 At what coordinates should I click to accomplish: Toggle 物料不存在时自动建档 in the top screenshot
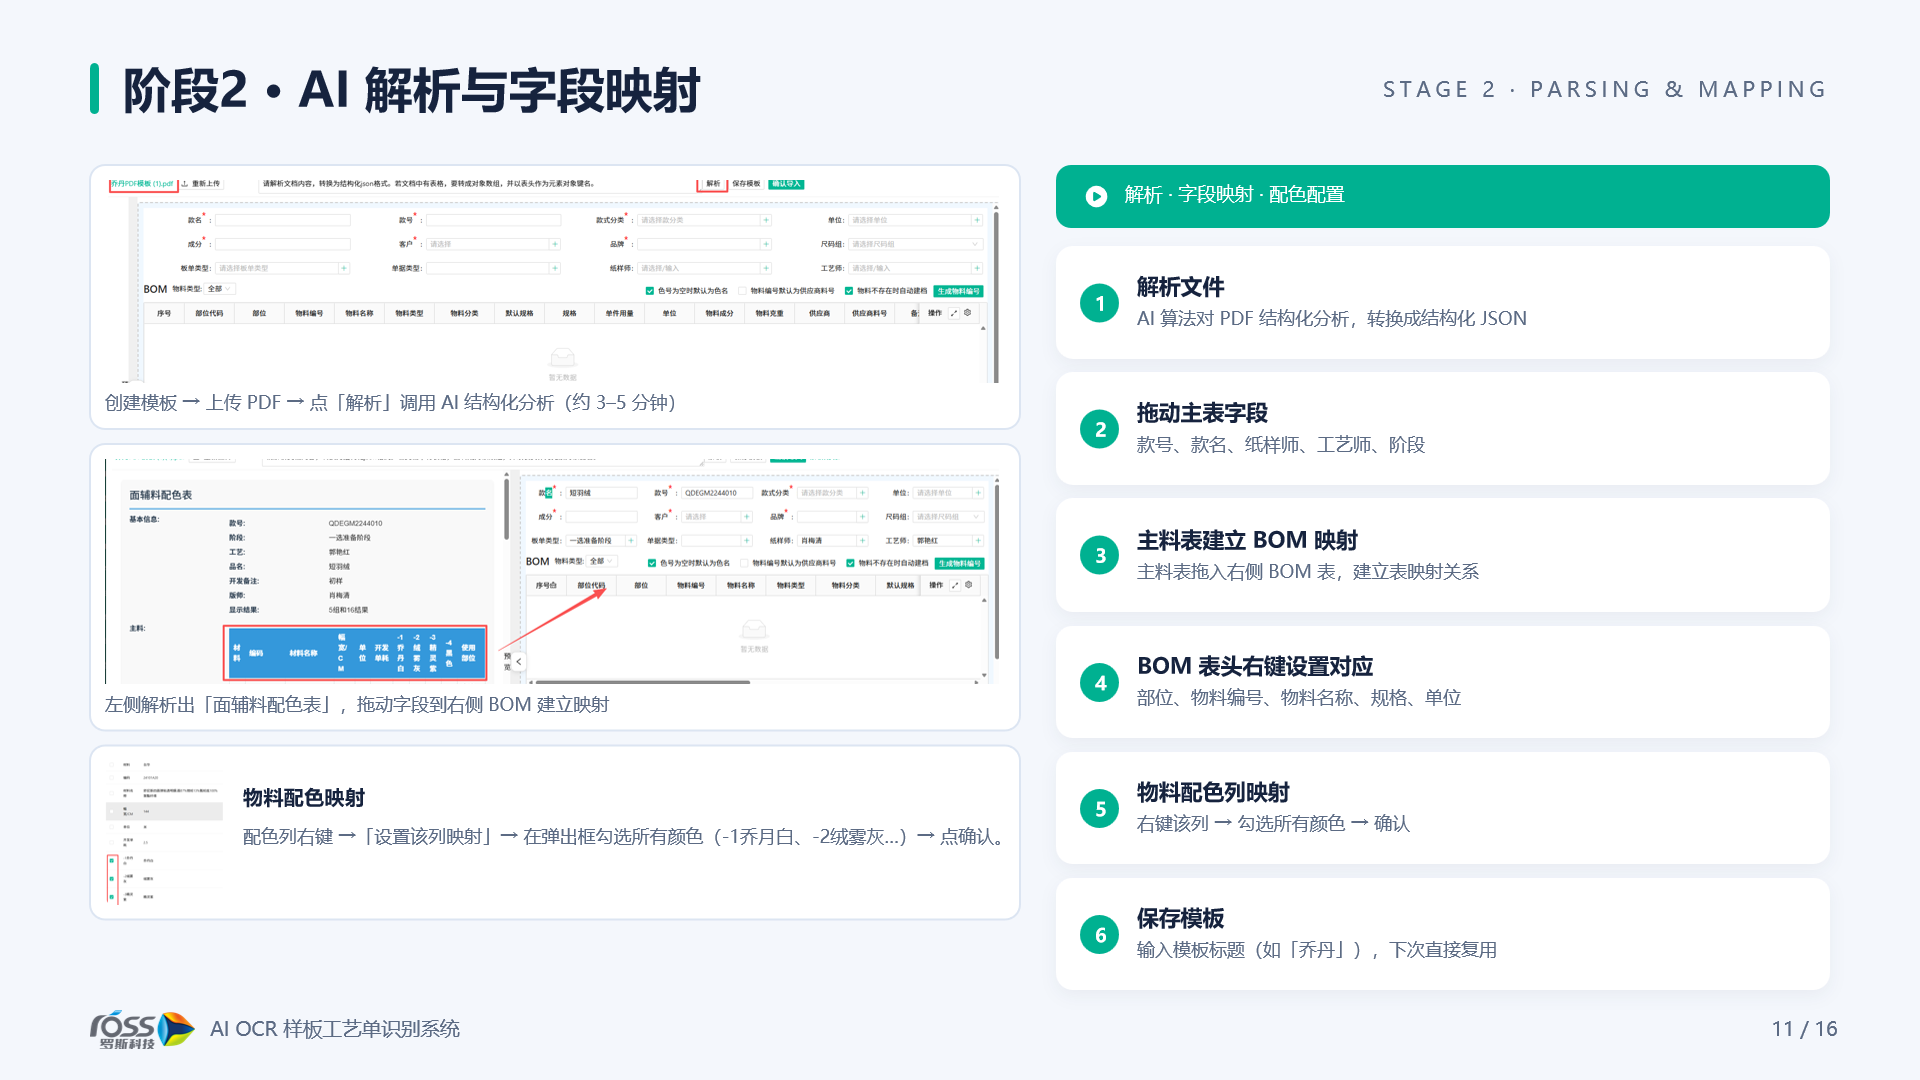pos(849,291)
